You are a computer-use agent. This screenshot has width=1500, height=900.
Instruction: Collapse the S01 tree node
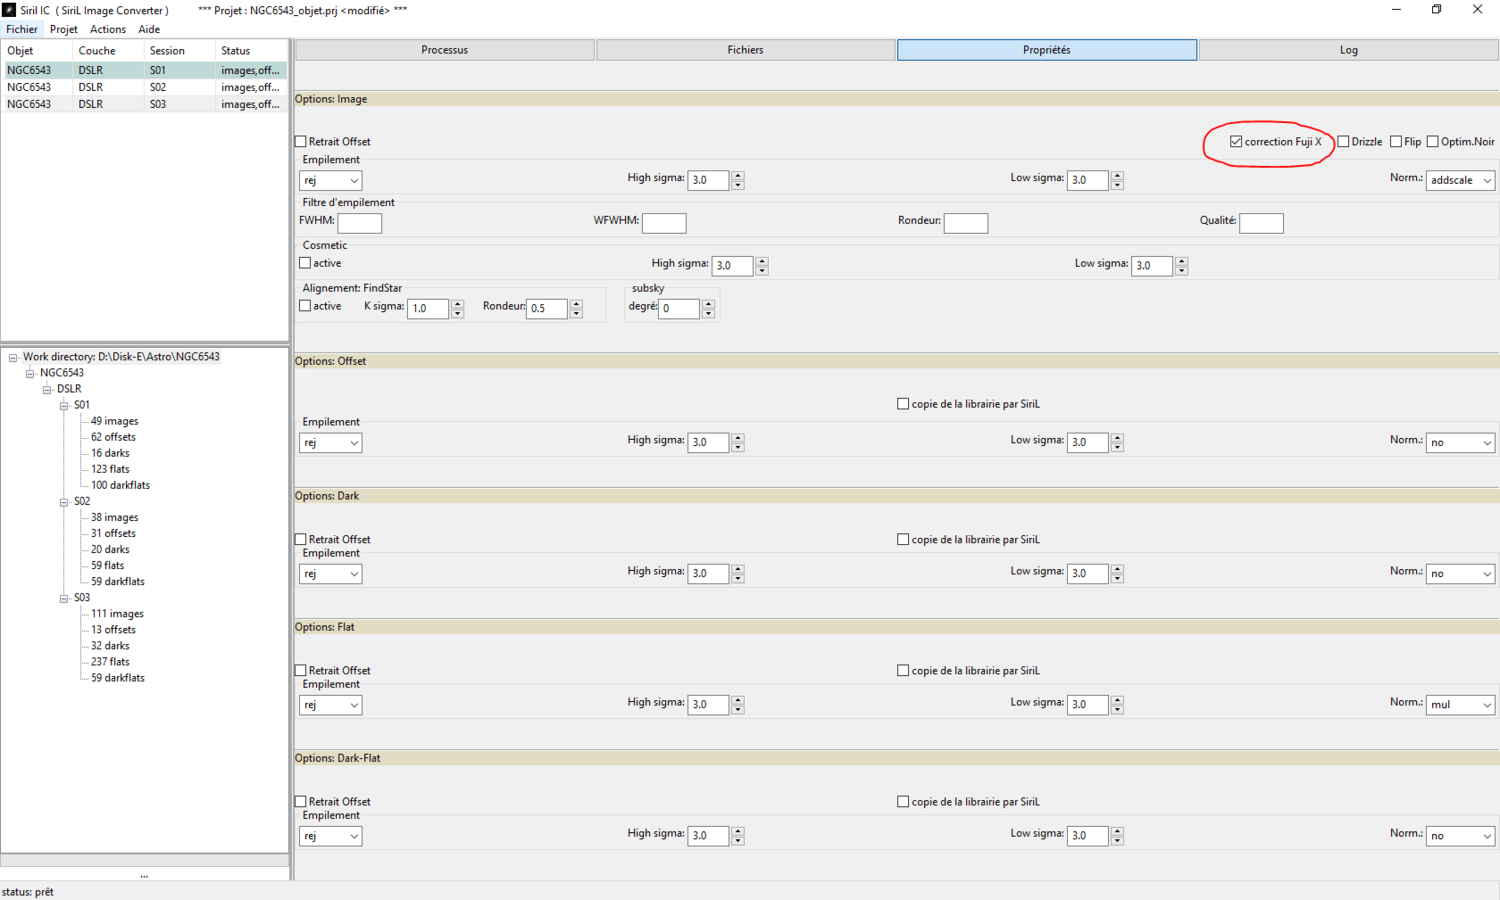pos(64,405)
